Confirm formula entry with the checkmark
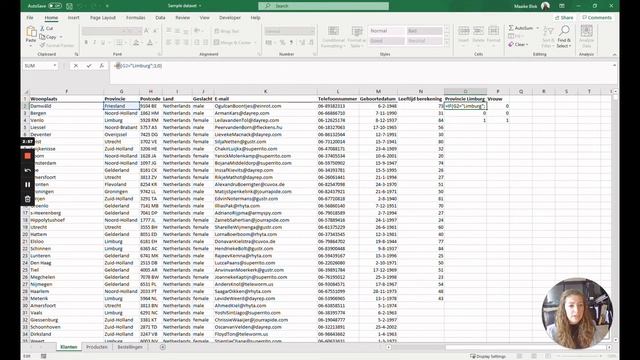640x360 pixels. pos(89,66)
